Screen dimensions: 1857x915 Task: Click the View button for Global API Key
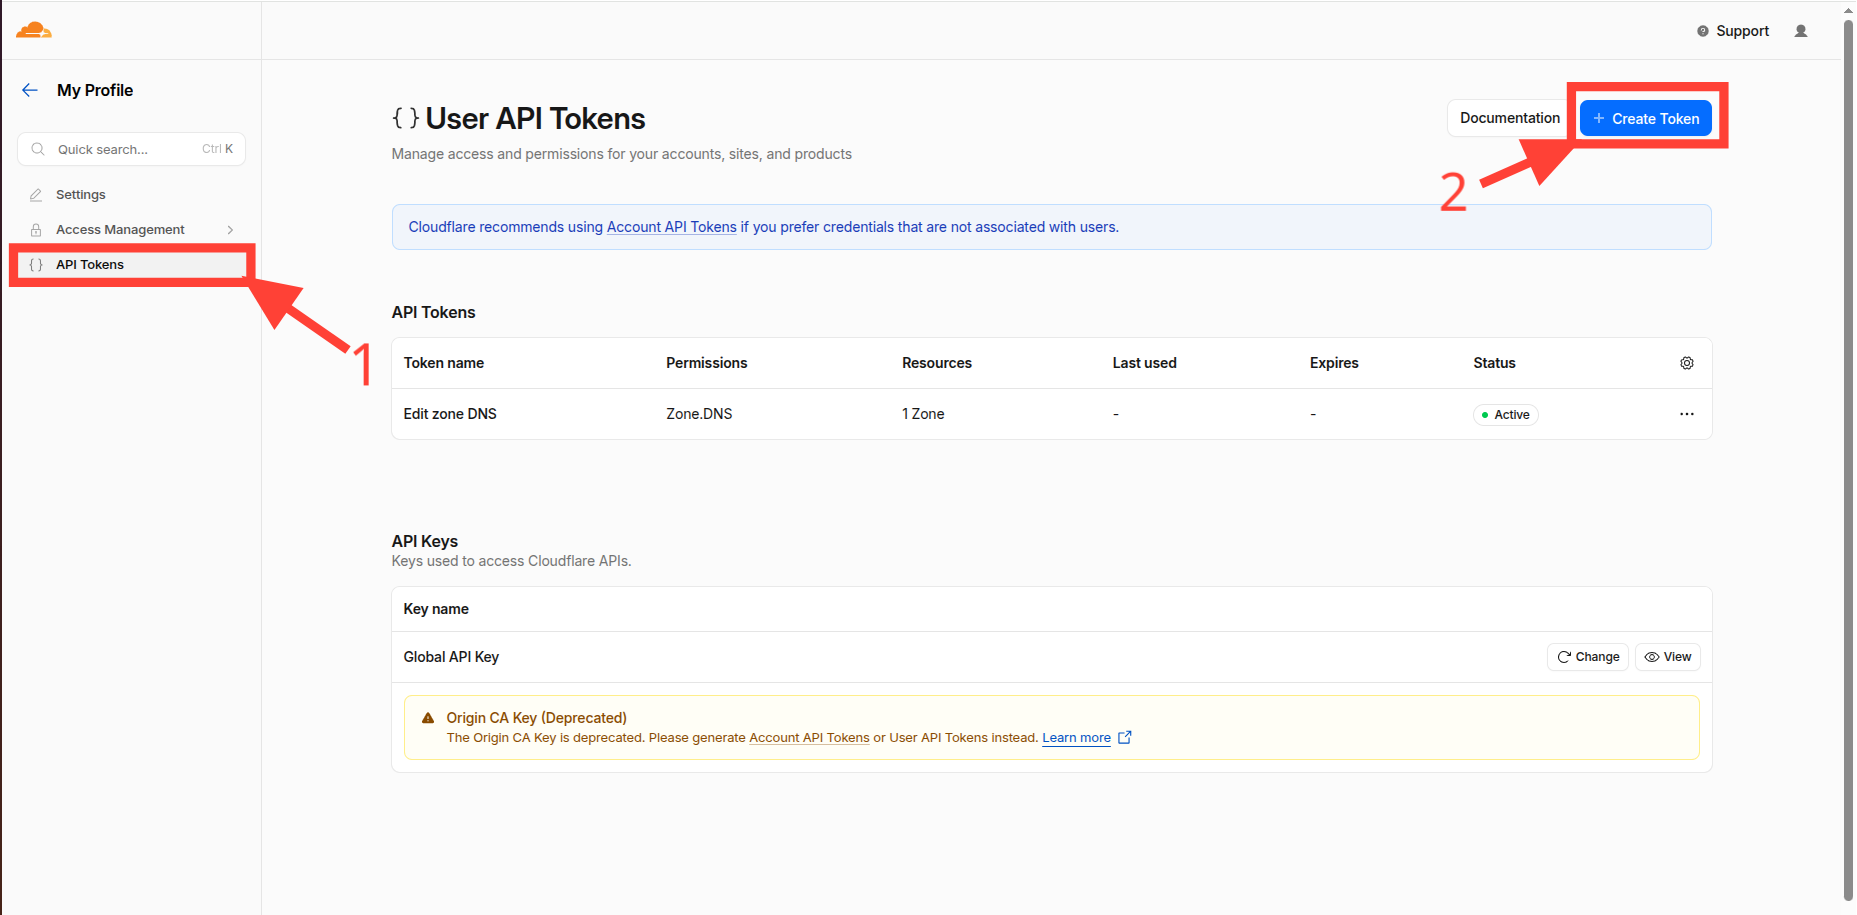1668,657
